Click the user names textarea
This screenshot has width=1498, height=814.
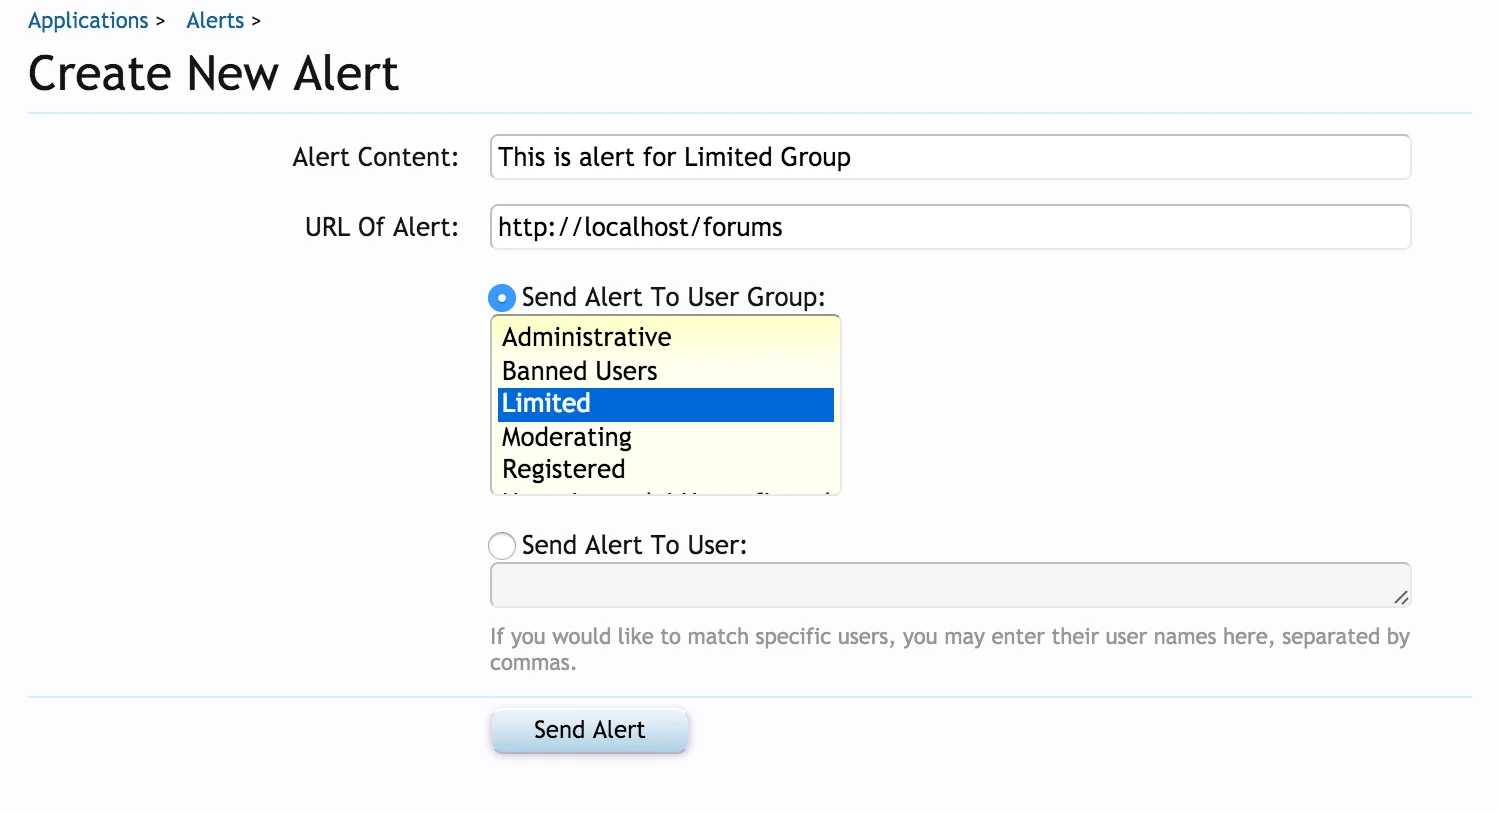pos(950,585)
